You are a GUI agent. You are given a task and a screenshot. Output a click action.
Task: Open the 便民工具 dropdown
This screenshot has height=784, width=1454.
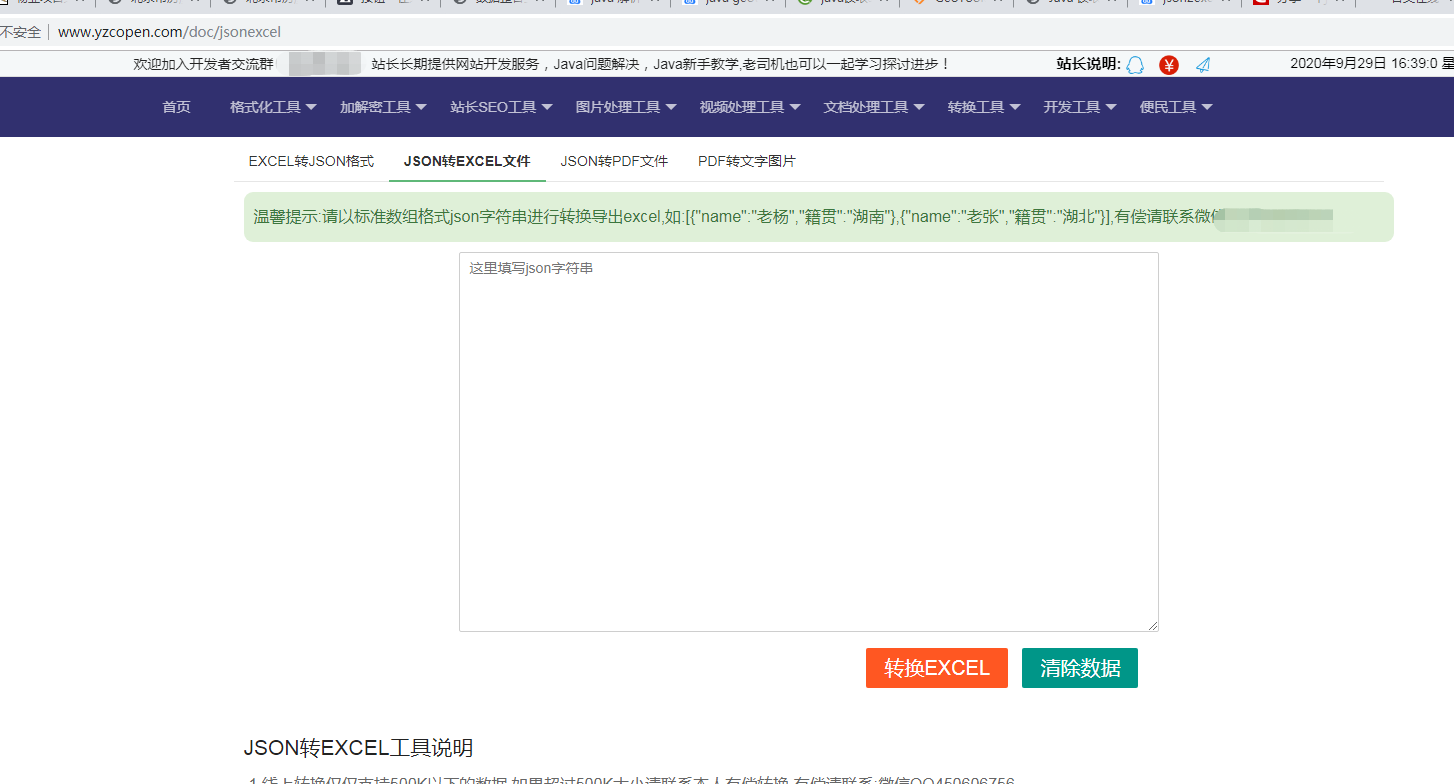[x=1168, y=107]
